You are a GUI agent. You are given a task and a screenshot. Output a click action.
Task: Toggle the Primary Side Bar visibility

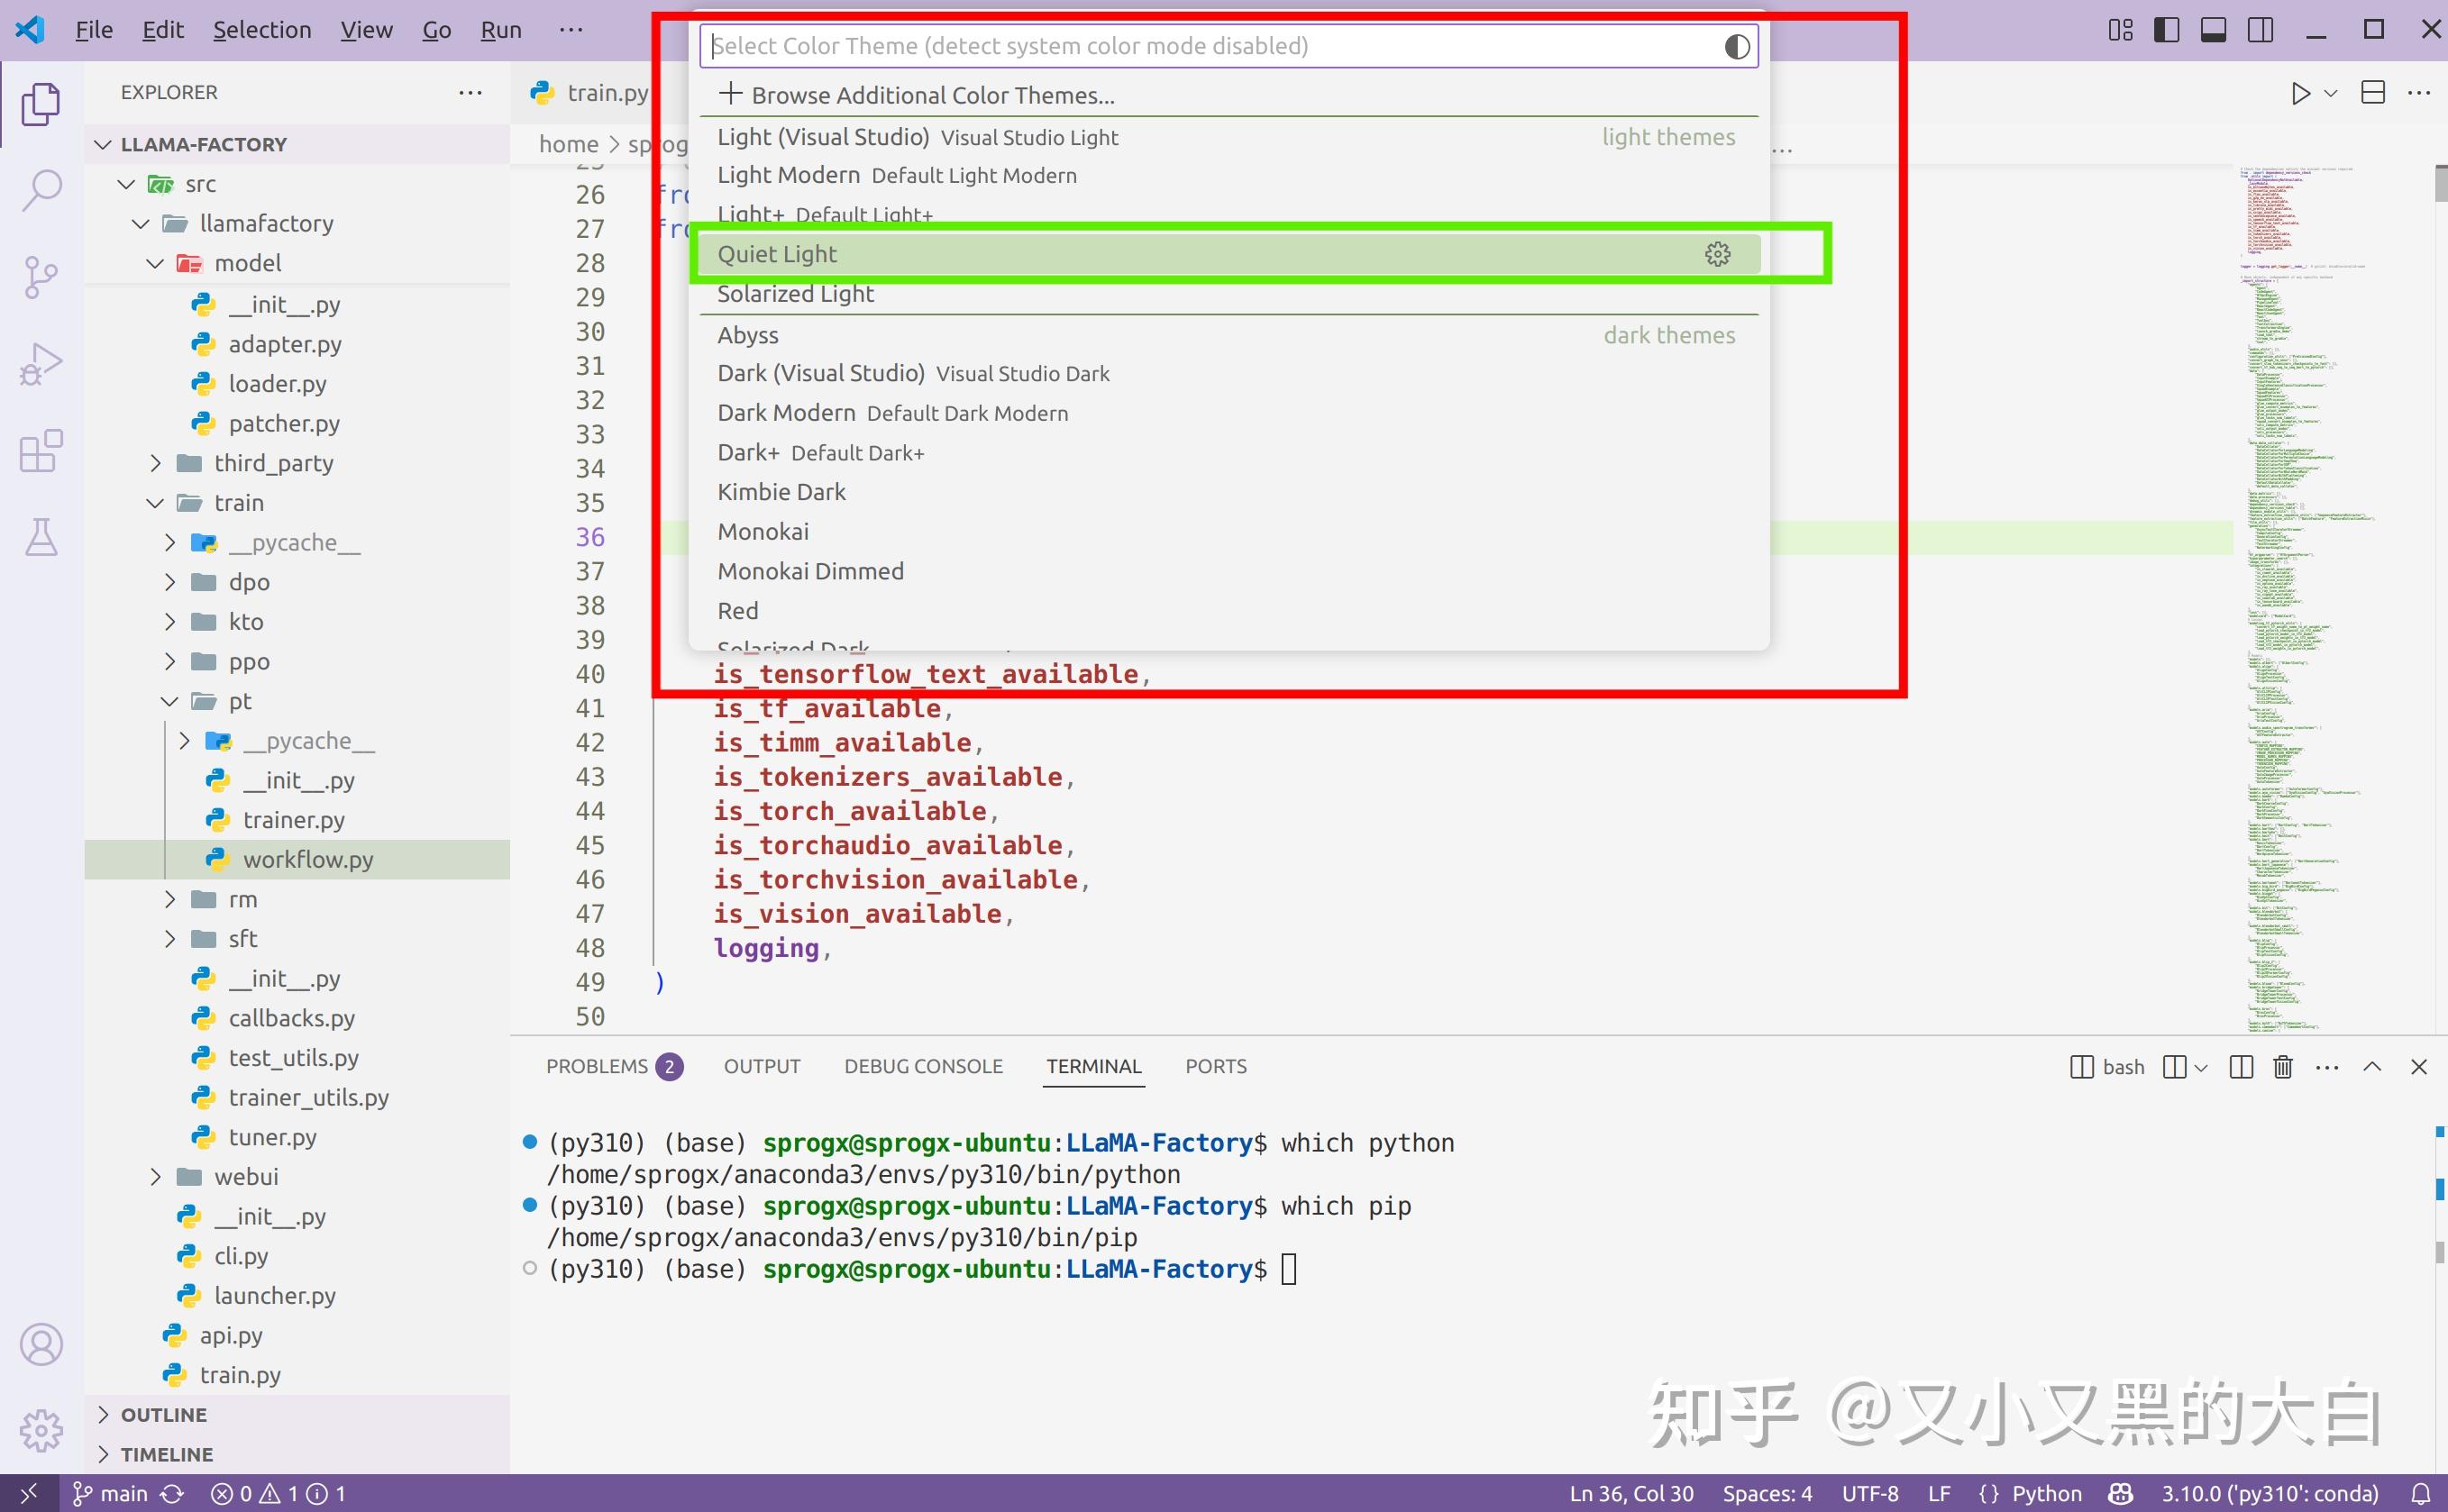pyautogui.click(x=2166, y=29)
